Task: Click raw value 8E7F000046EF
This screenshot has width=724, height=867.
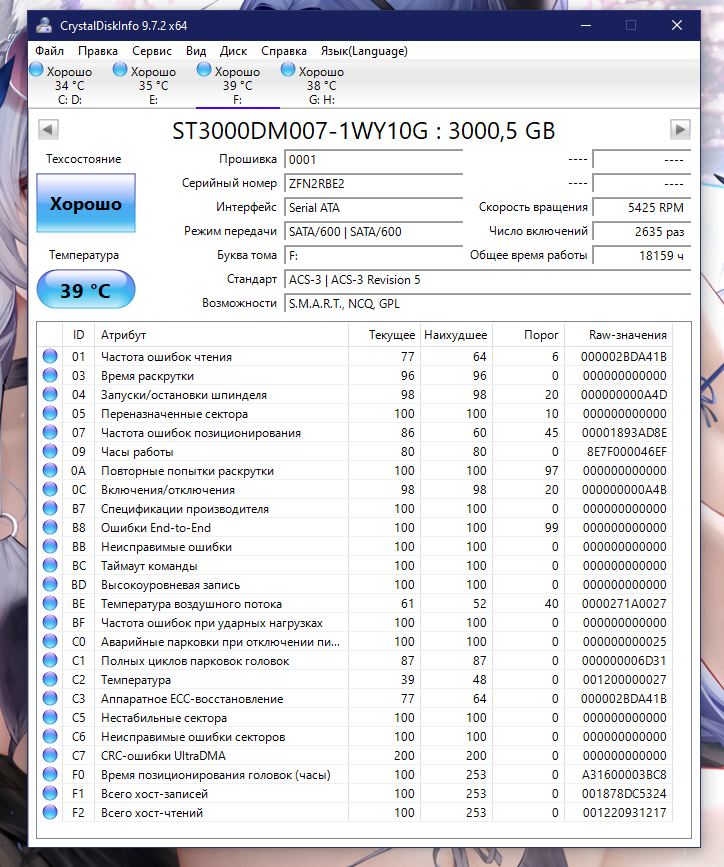Action: 627,452
